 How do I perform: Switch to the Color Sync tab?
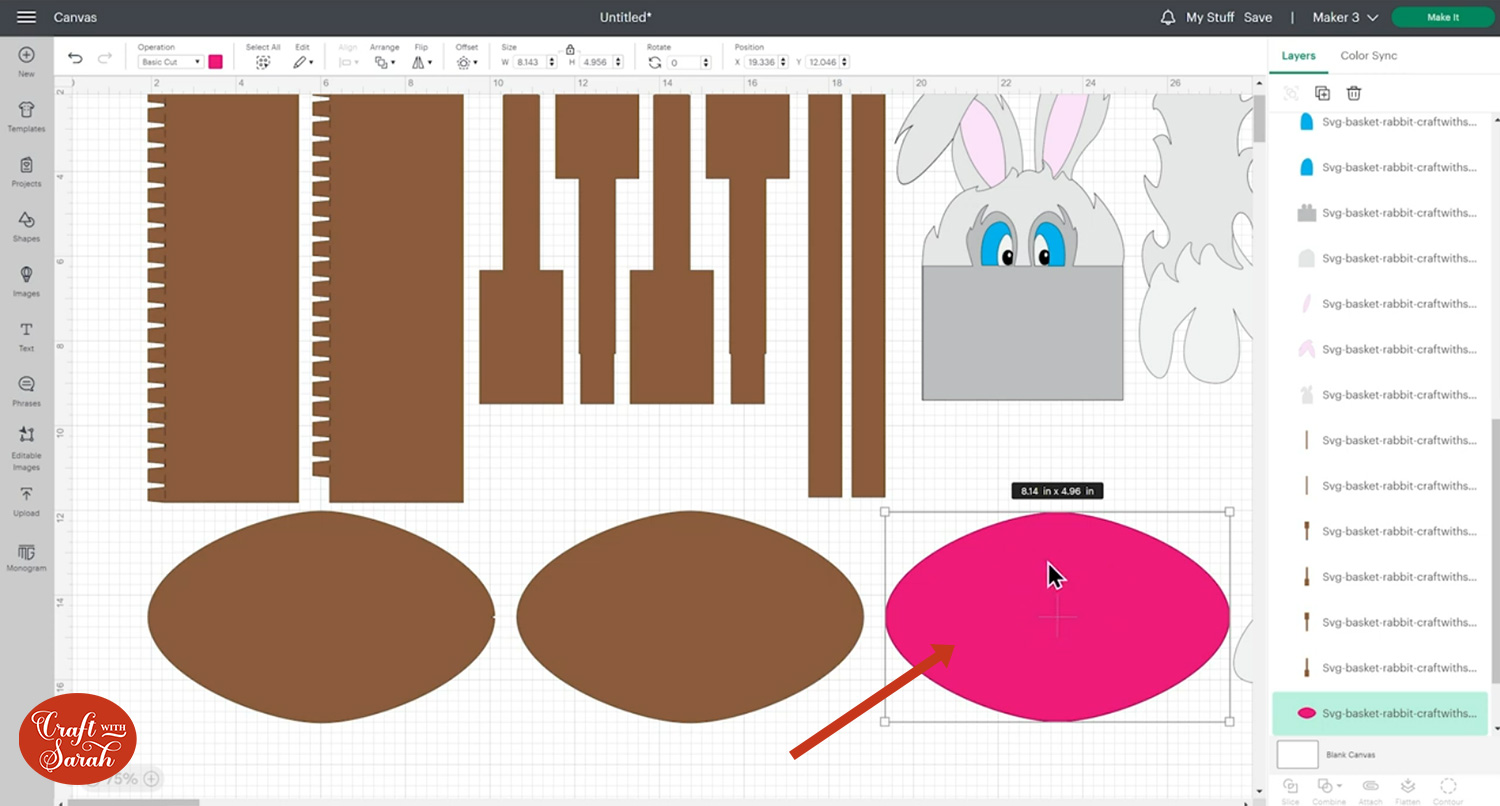pos(1368,56)
